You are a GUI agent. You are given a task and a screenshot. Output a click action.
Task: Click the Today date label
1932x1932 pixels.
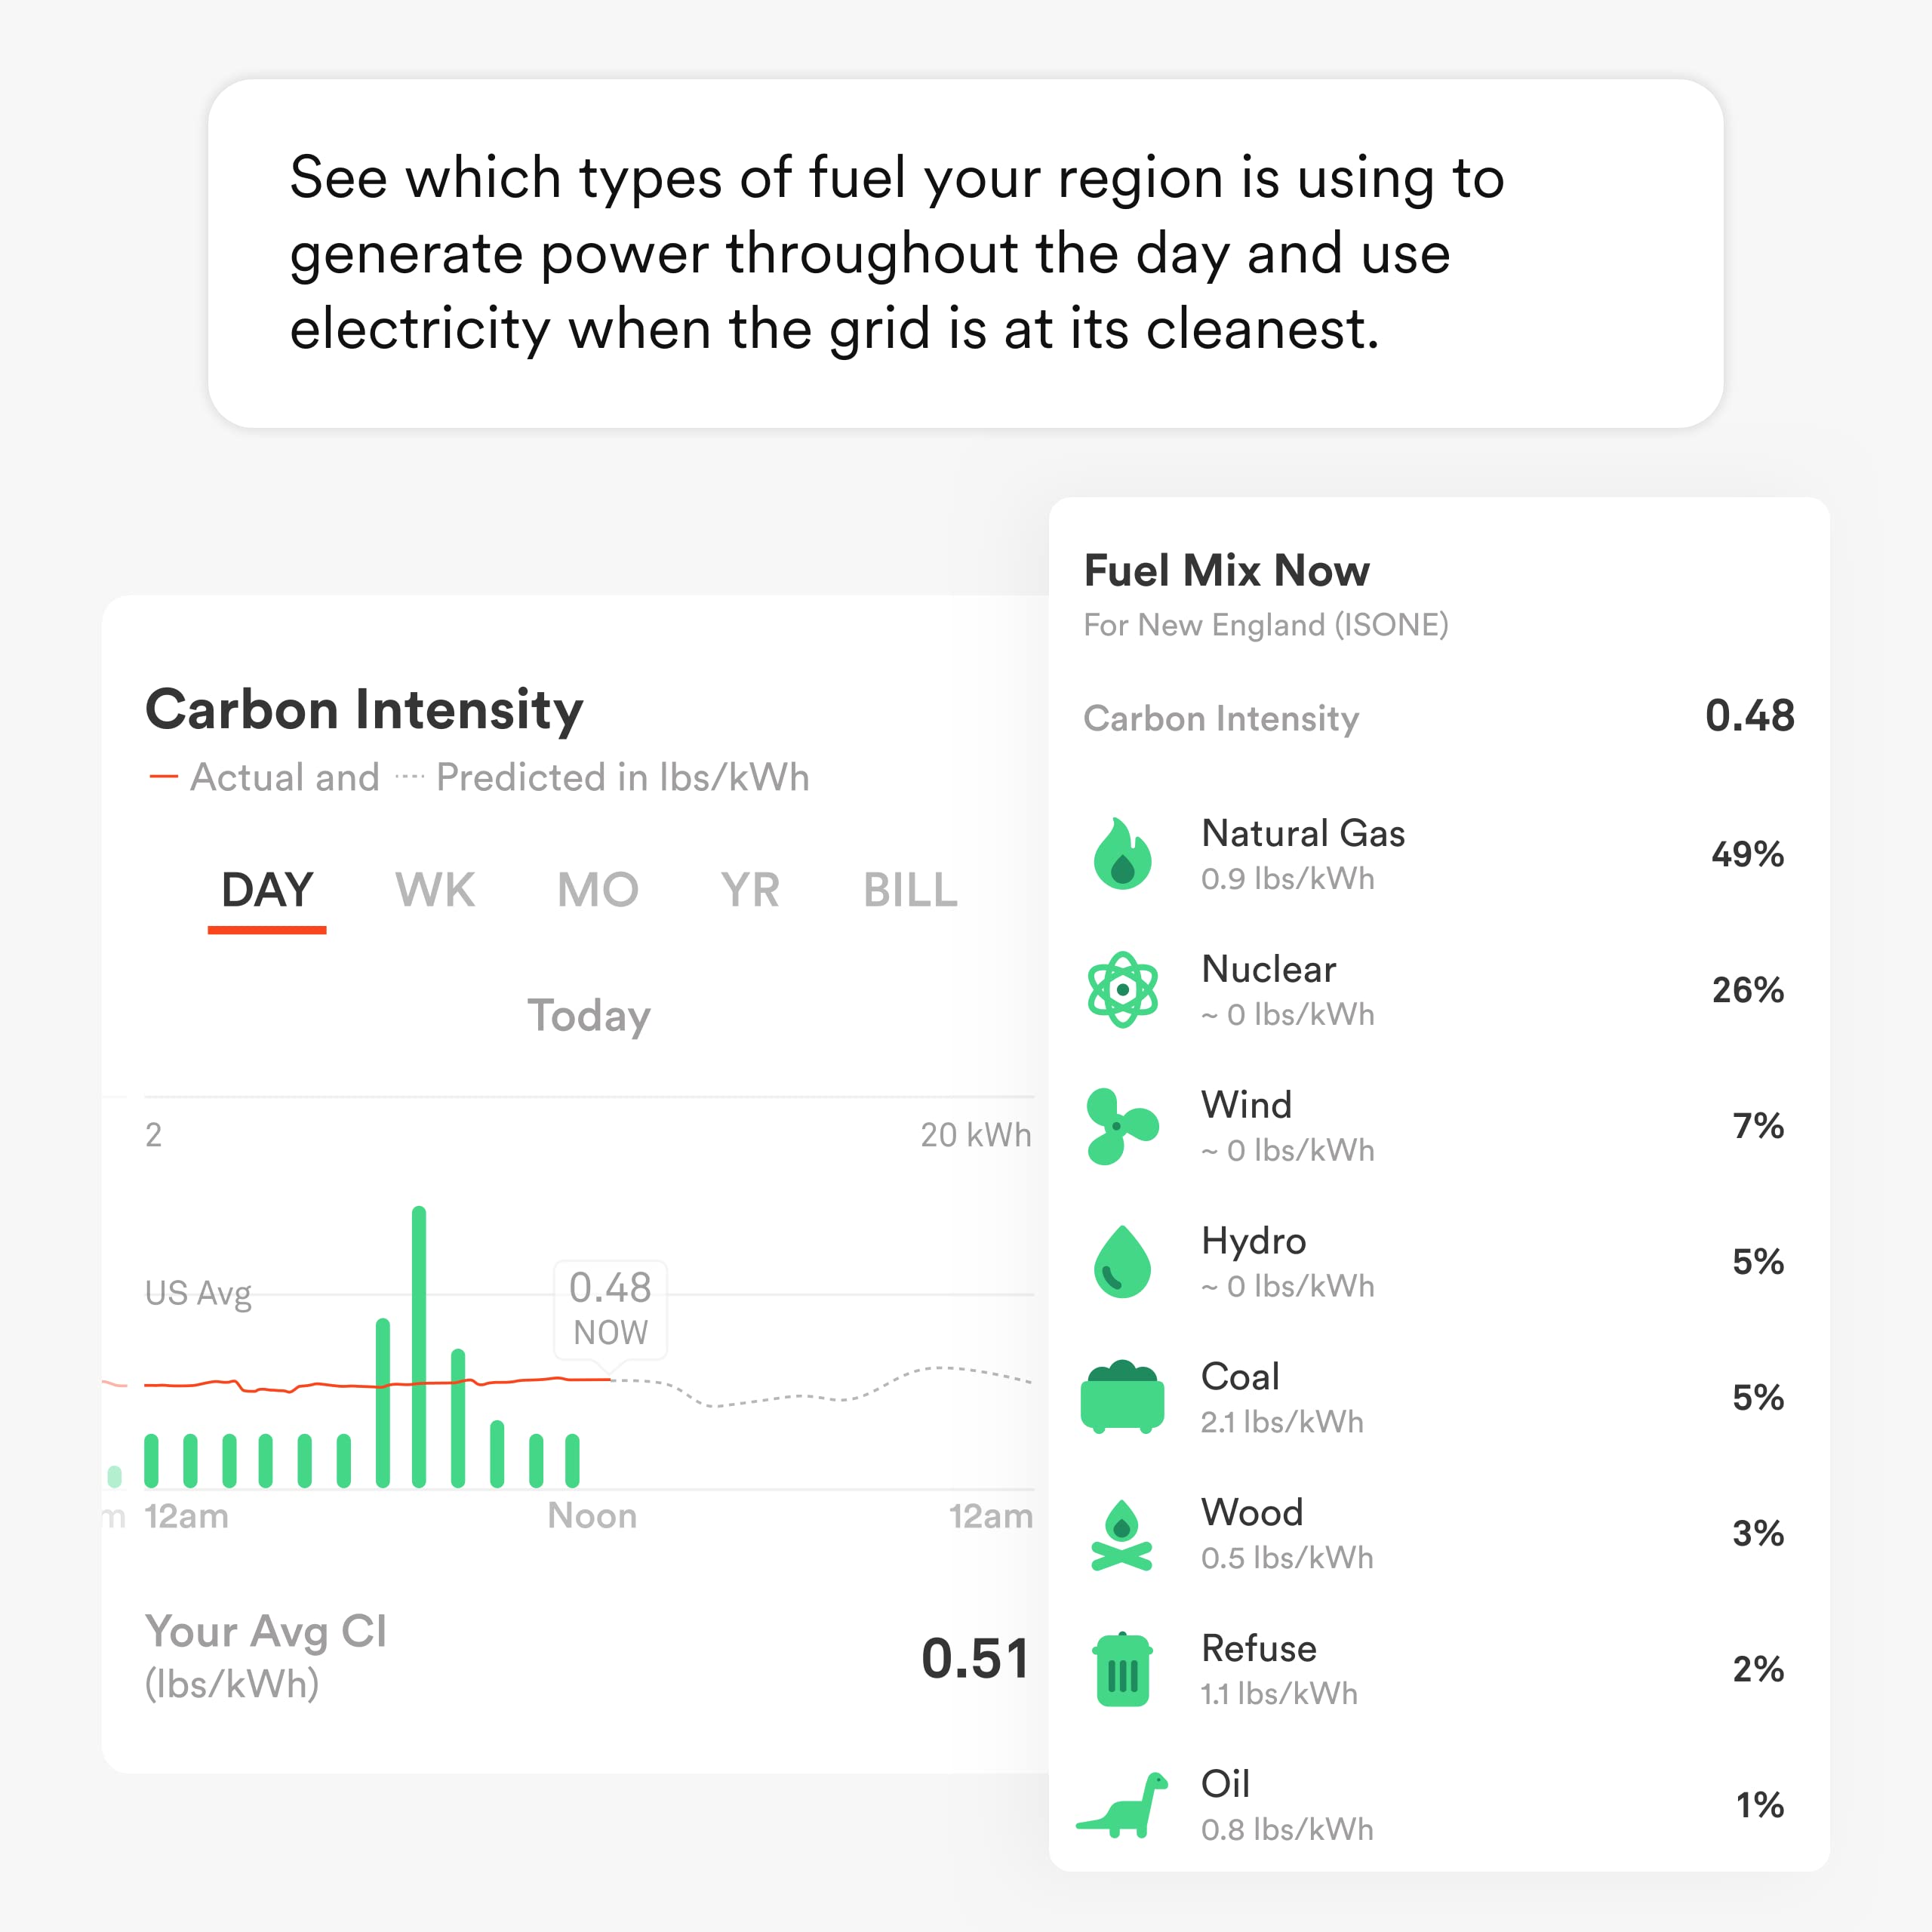coord(589,1015)
